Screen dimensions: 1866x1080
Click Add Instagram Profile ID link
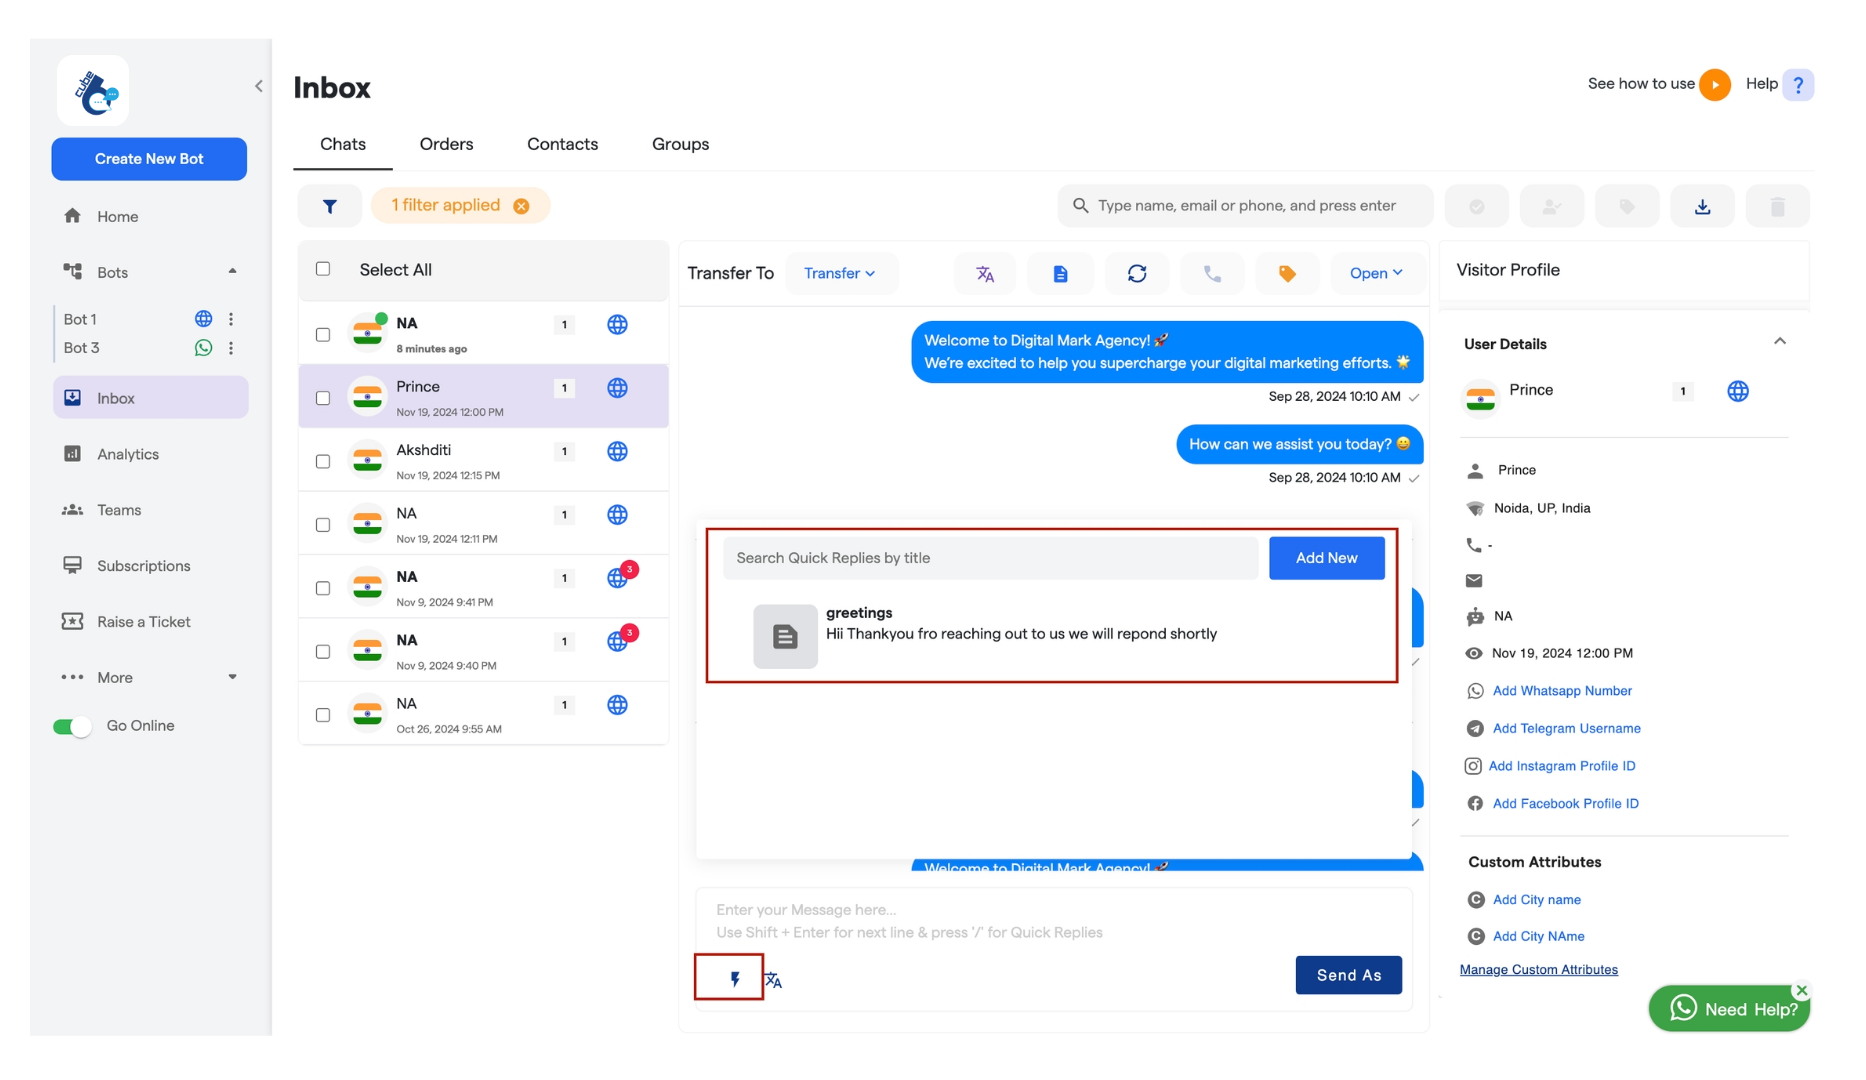pos(1561,766)
